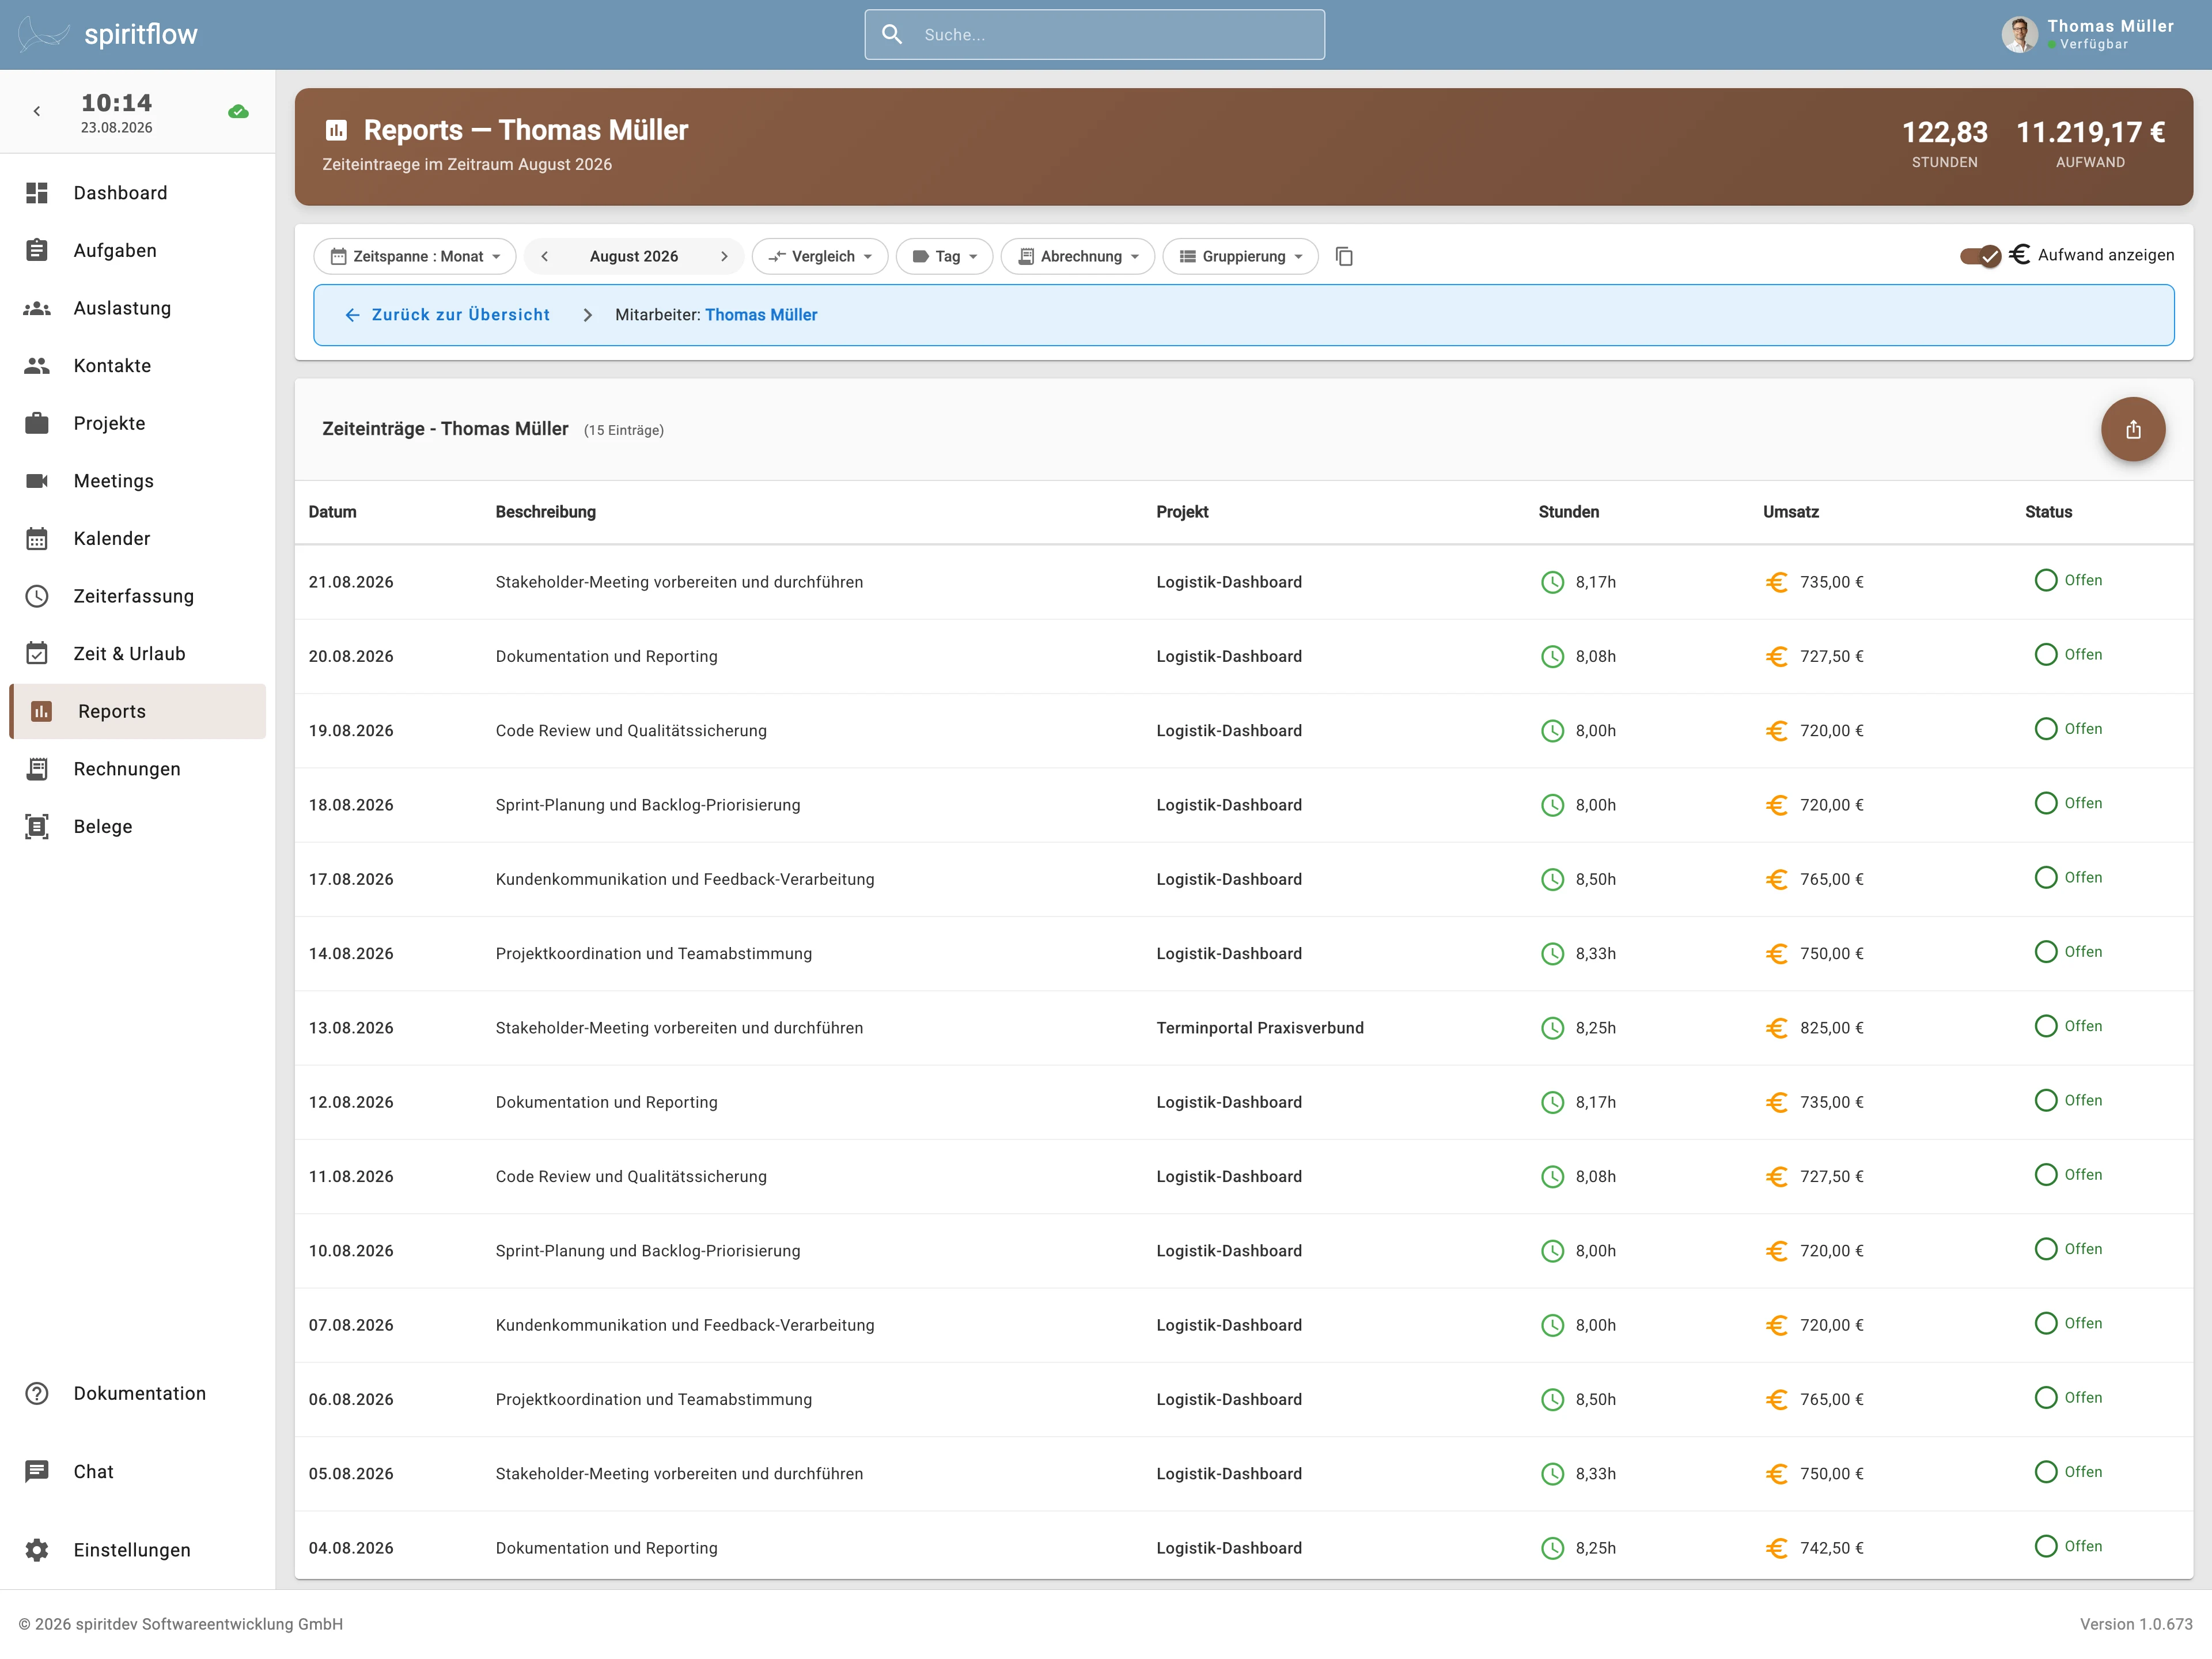
Task: Open Projekte in the sidebar
Action: [x=138, y=423]
